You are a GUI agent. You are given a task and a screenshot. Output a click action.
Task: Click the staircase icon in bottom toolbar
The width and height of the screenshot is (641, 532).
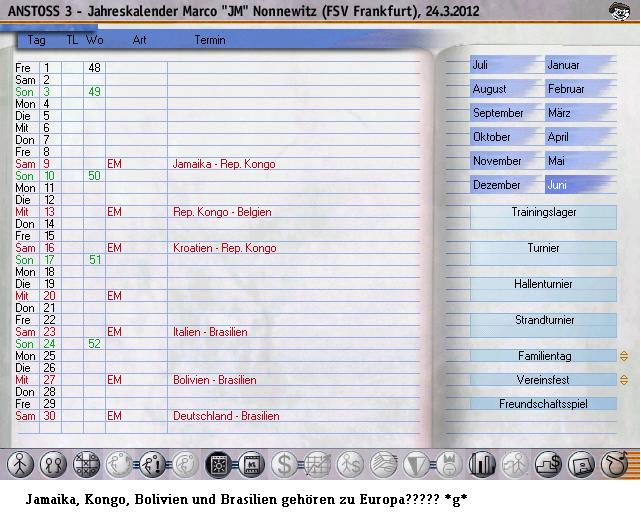[x=548, y=464]
